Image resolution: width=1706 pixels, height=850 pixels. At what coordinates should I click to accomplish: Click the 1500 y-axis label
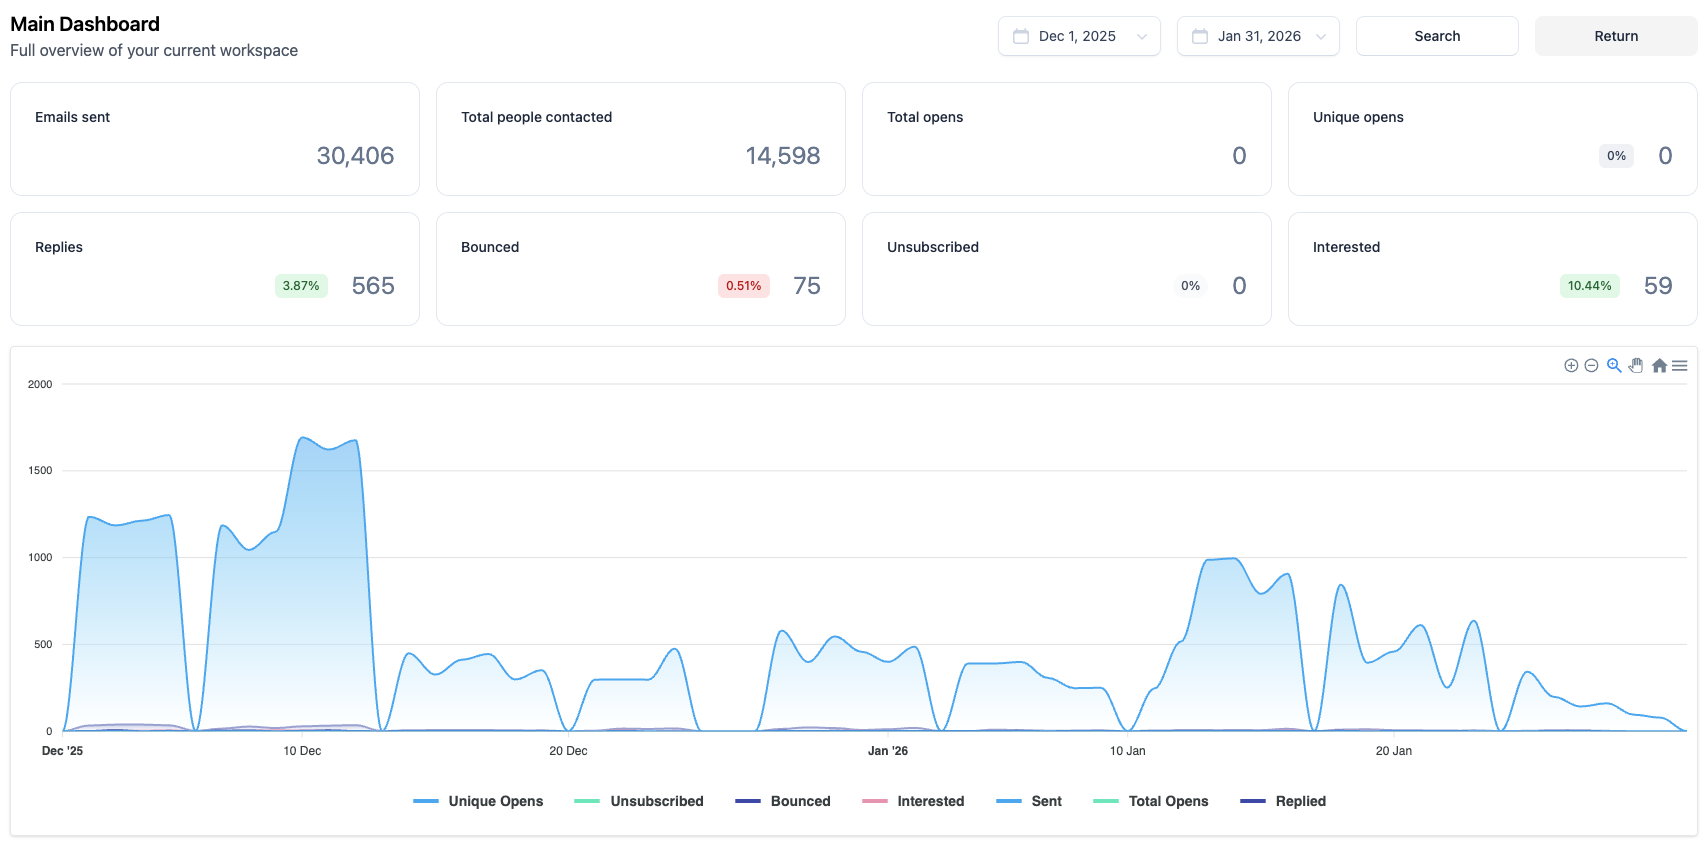click(40, 470)
